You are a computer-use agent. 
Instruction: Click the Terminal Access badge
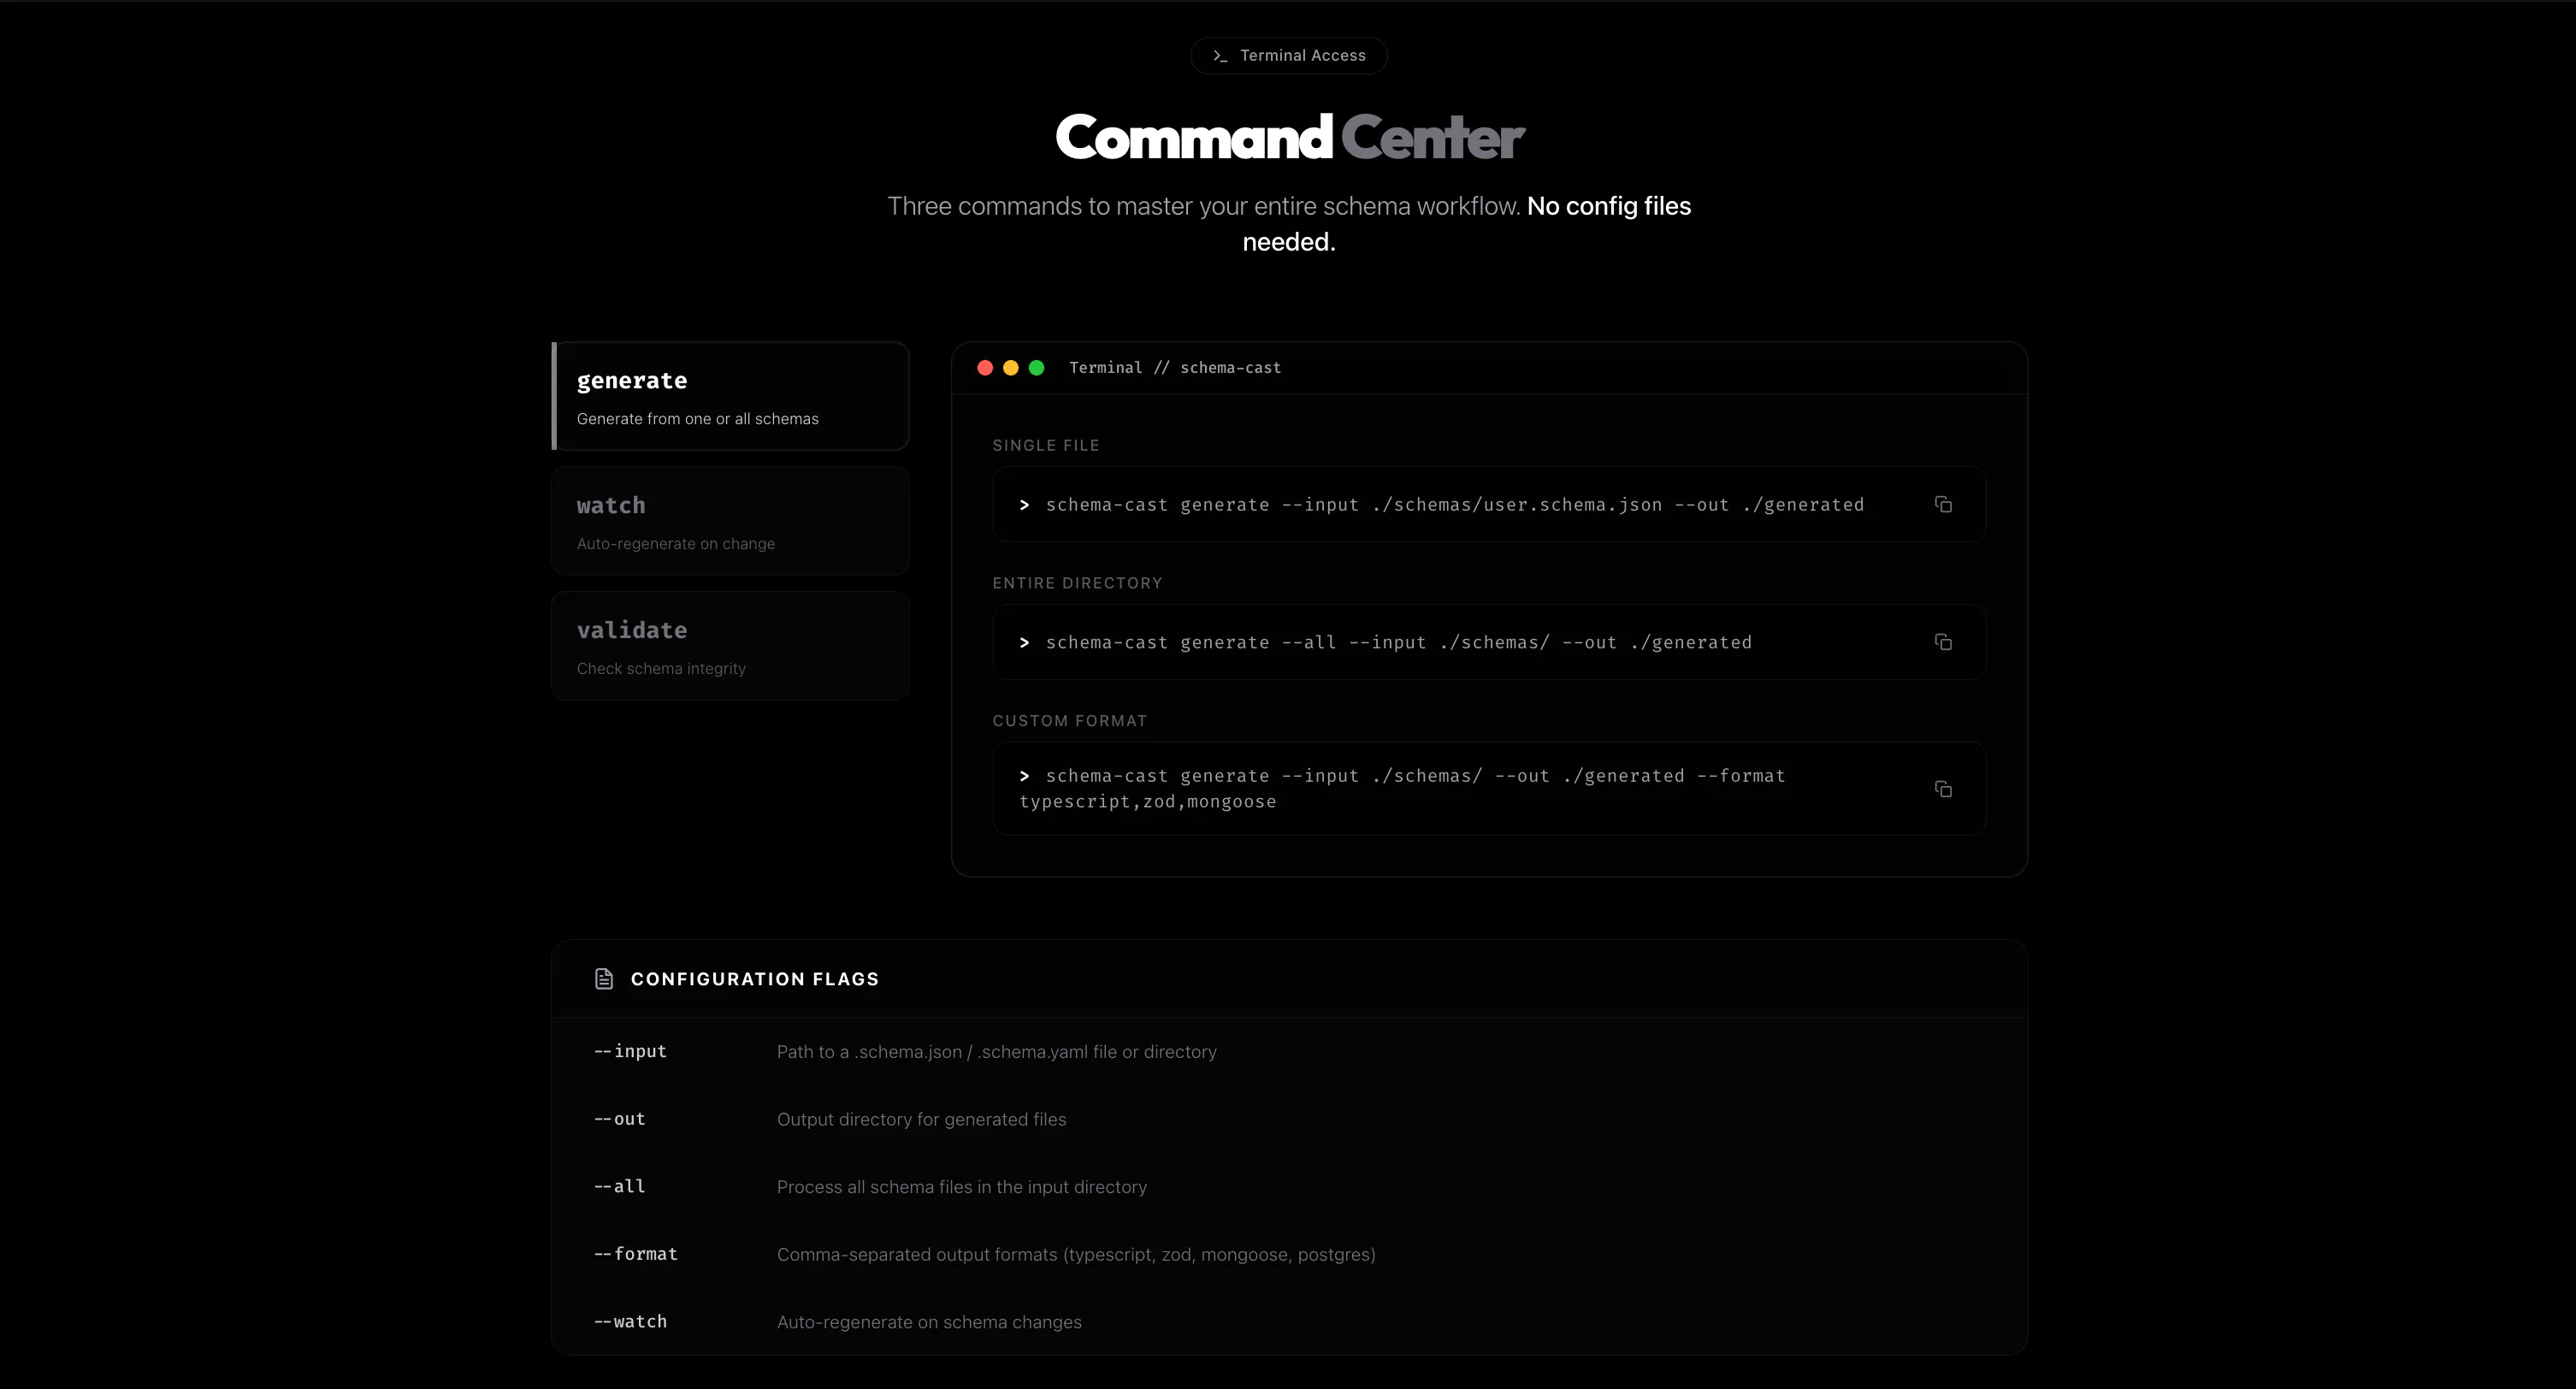pos(1288,56)
